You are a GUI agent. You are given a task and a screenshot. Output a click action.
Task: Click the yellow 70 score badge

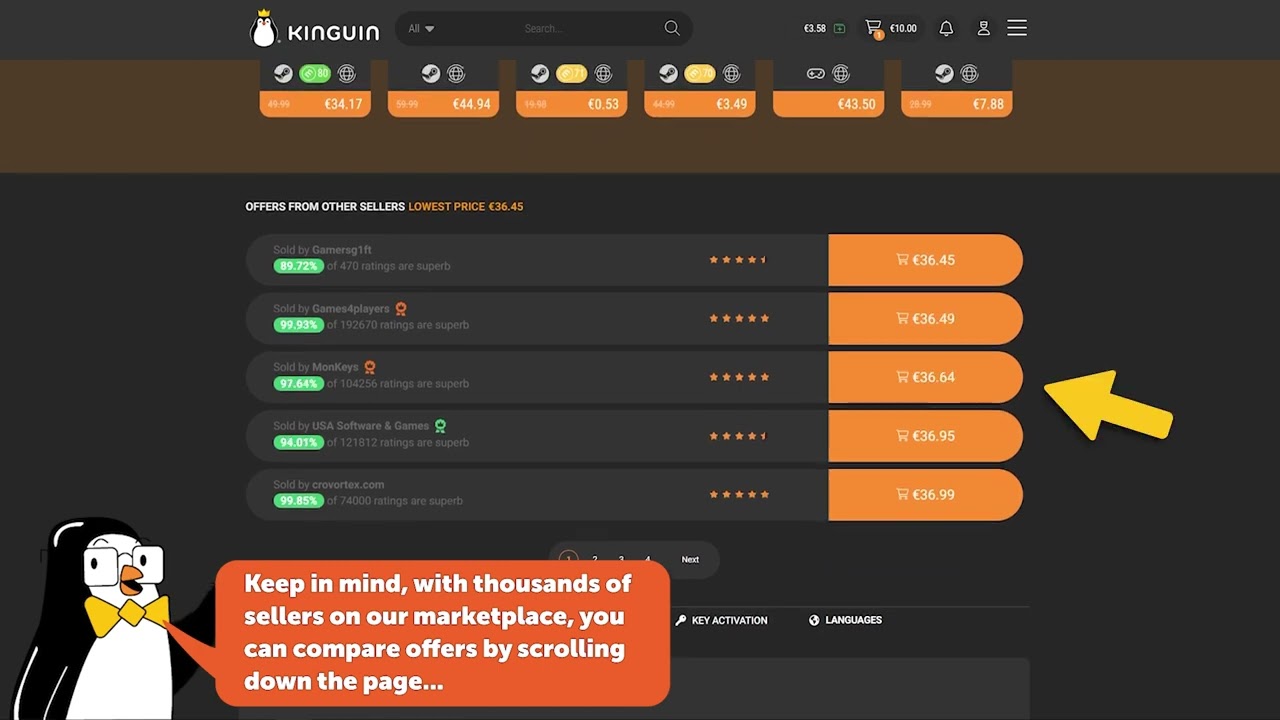click(700, 73)
